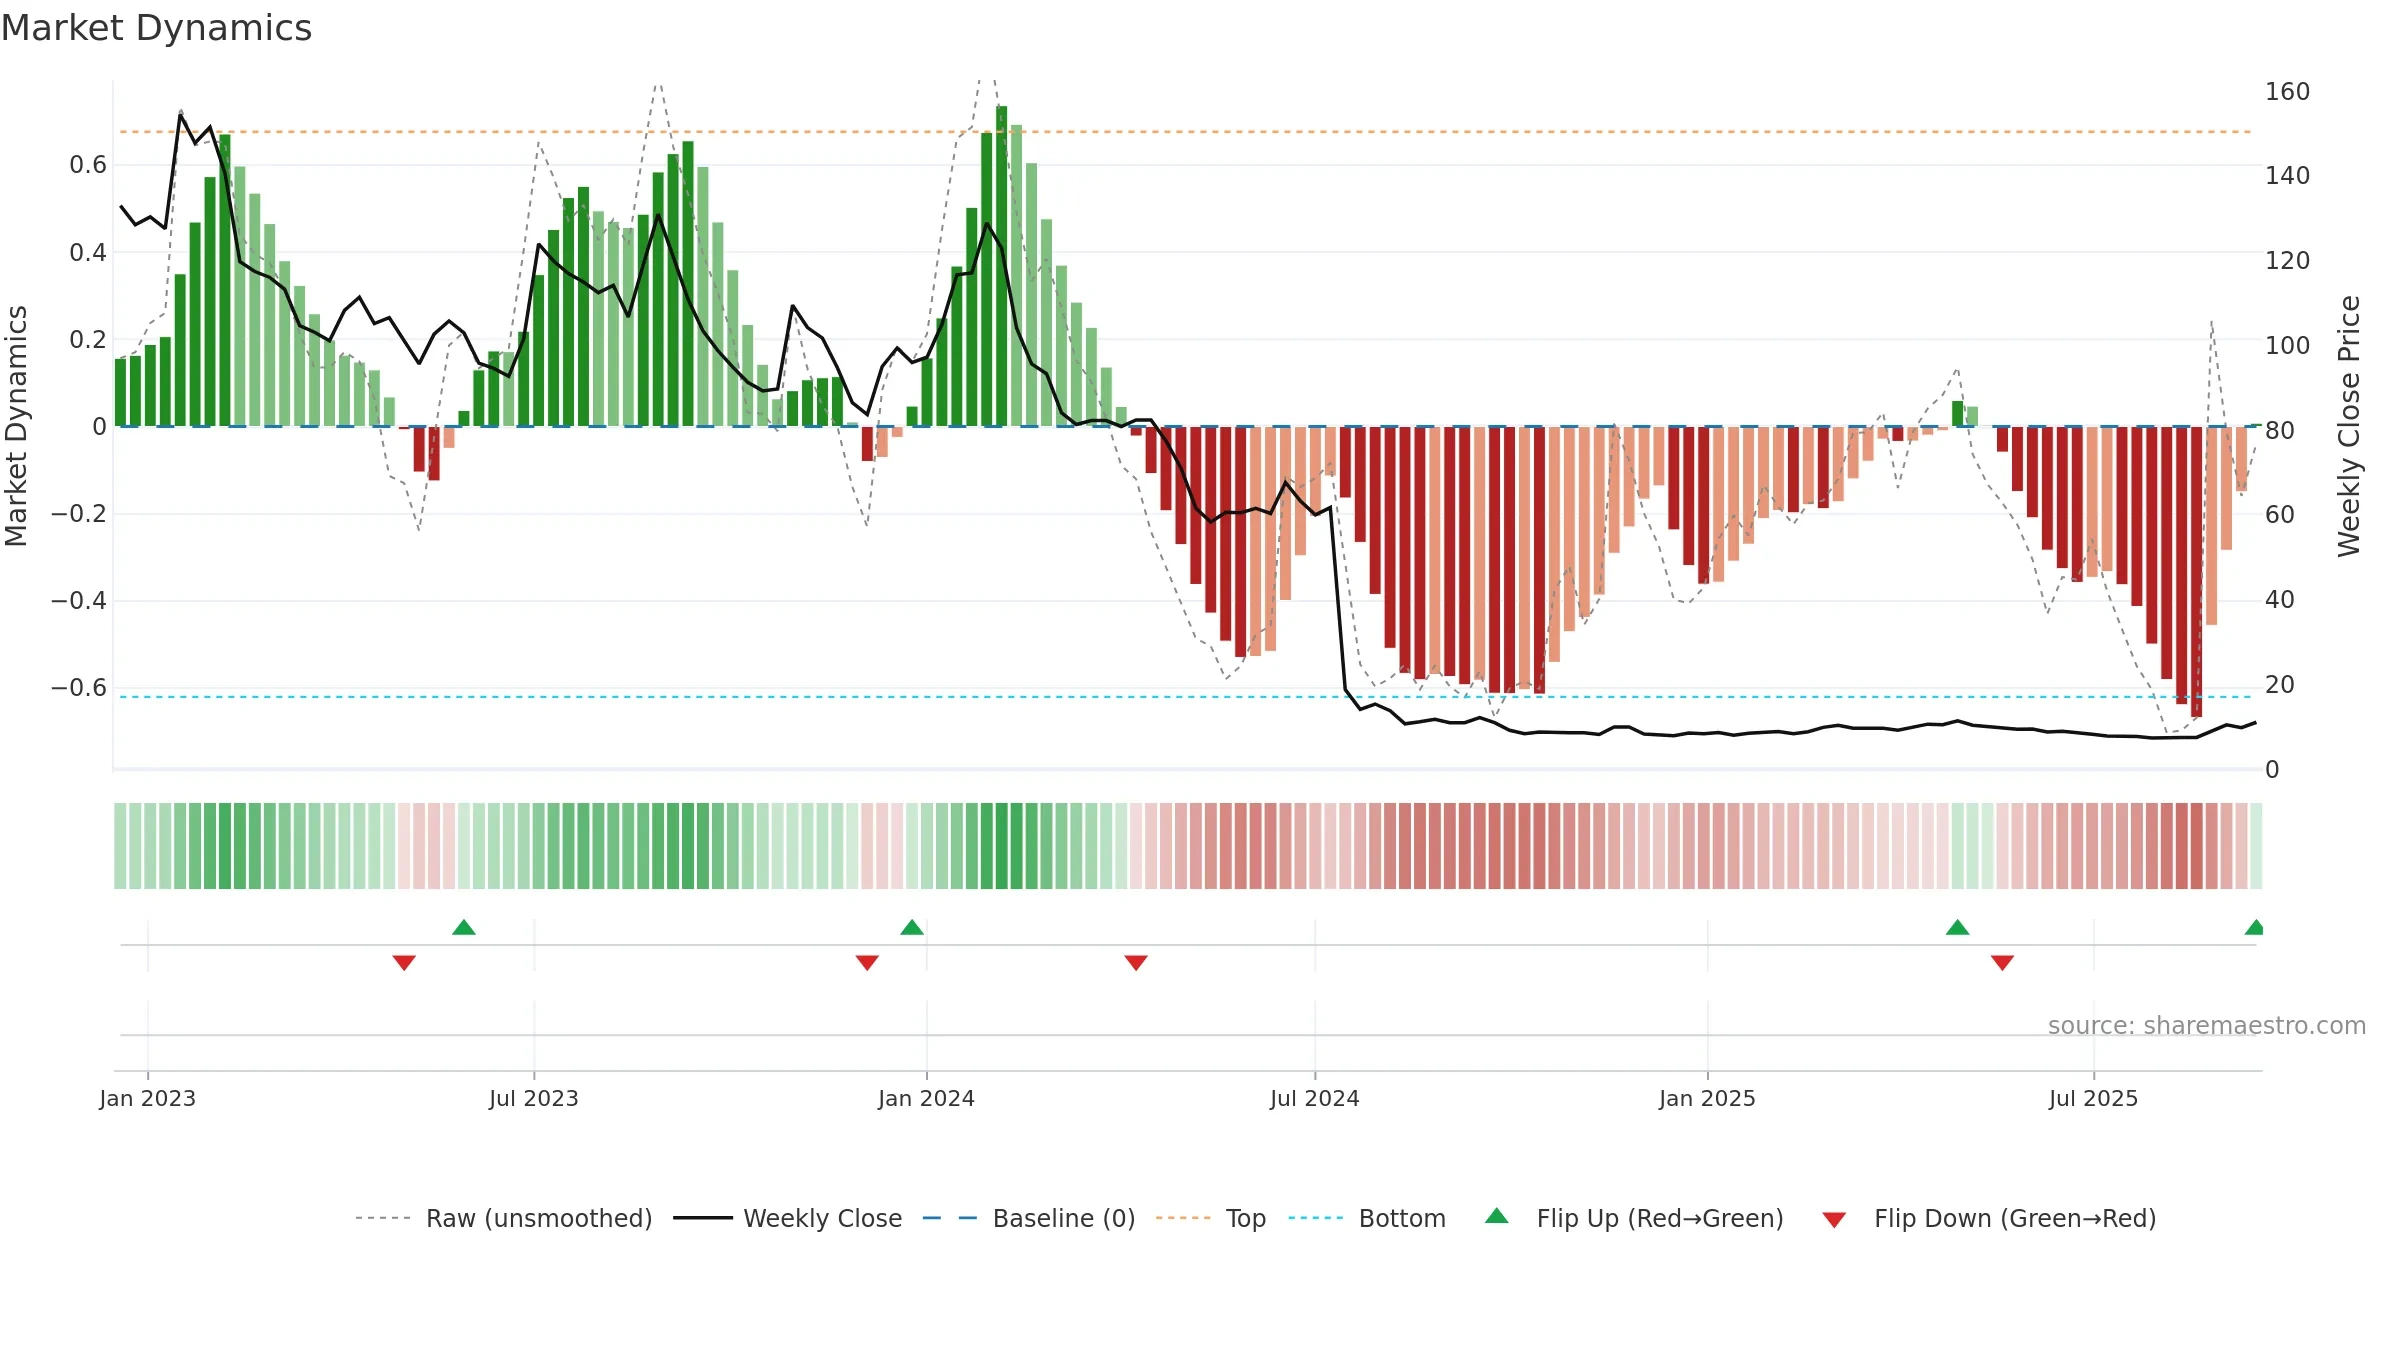Screen dimensions: 2400x1350
Task: Click the 120 price axis tick label
Action: coord(2288,261)
